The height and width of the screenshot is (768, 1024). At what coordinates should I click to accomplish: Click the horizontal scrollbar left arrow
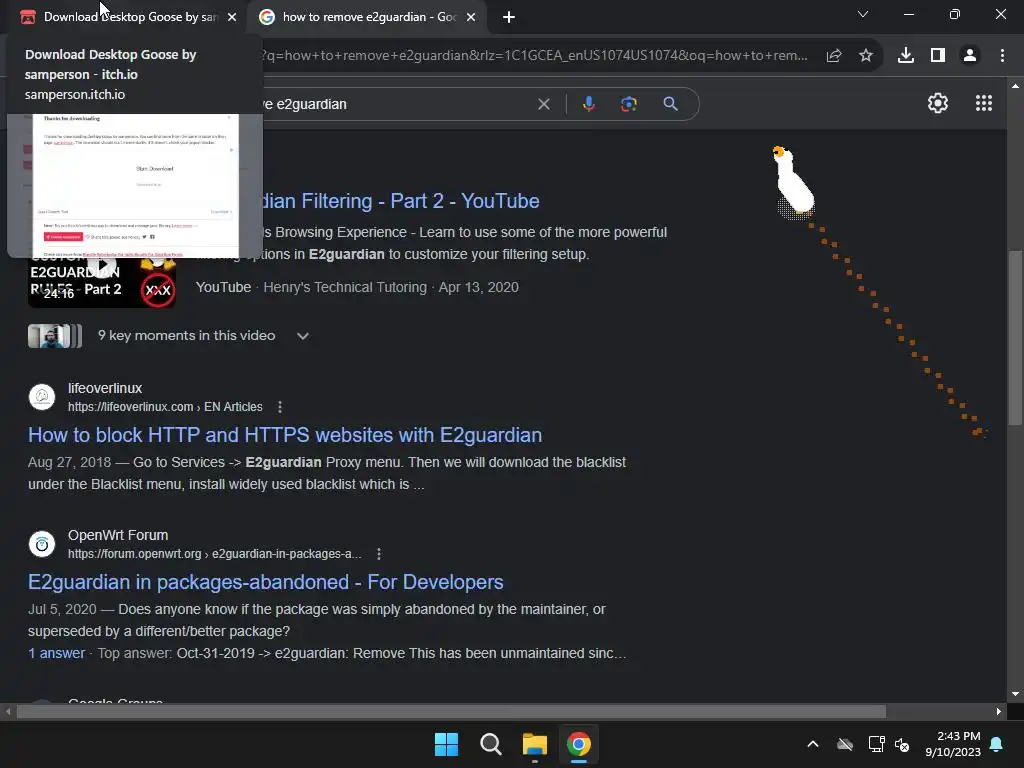8,711
